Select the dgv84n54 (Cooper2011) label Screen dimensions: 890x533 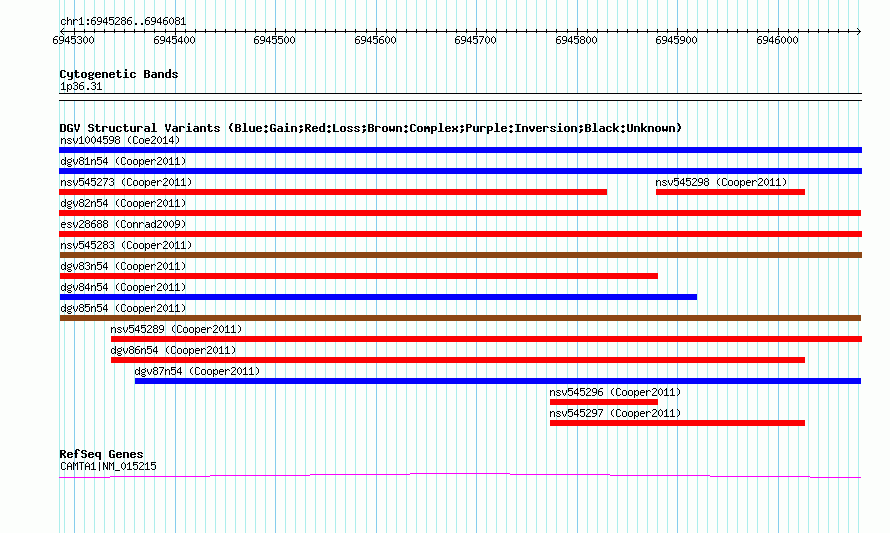(x=123, y=287)
